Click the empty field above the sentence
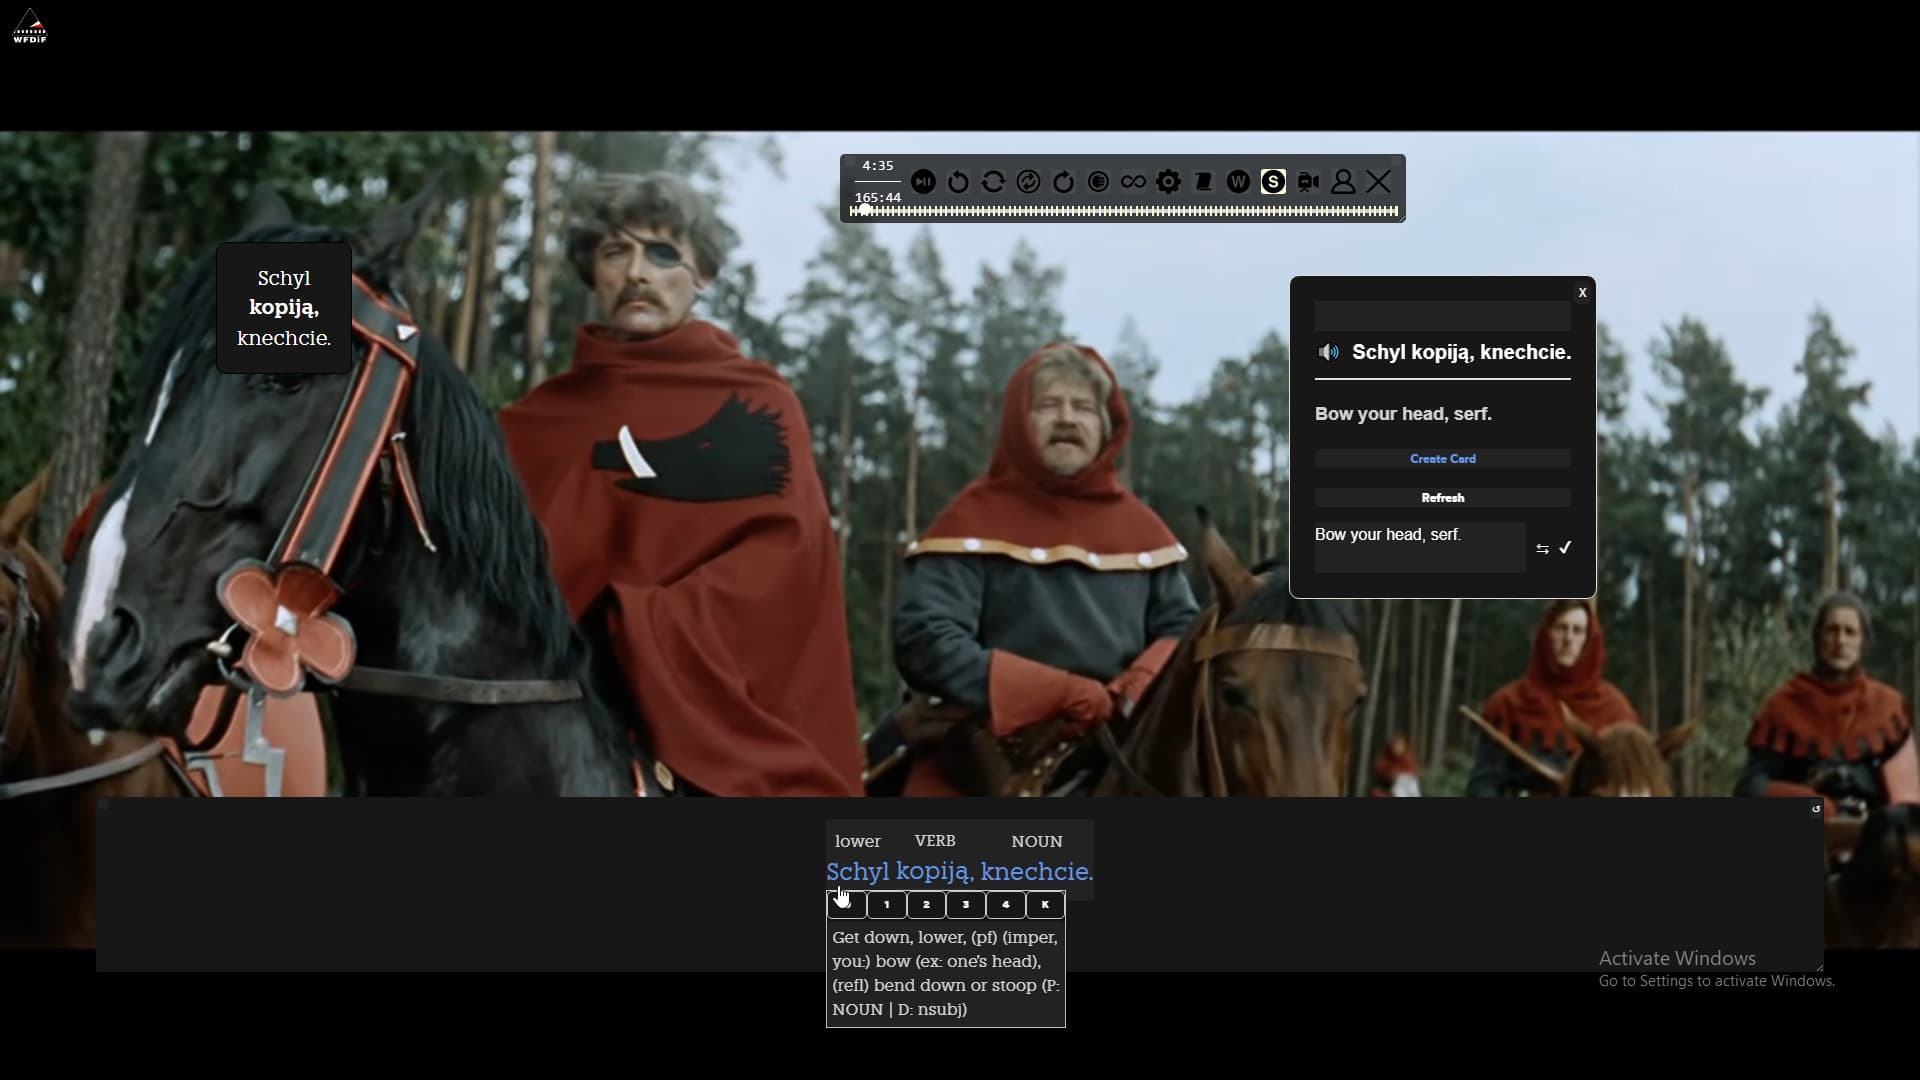The width and height of the screenshot is (1920, 1080). pos(1442,316)
